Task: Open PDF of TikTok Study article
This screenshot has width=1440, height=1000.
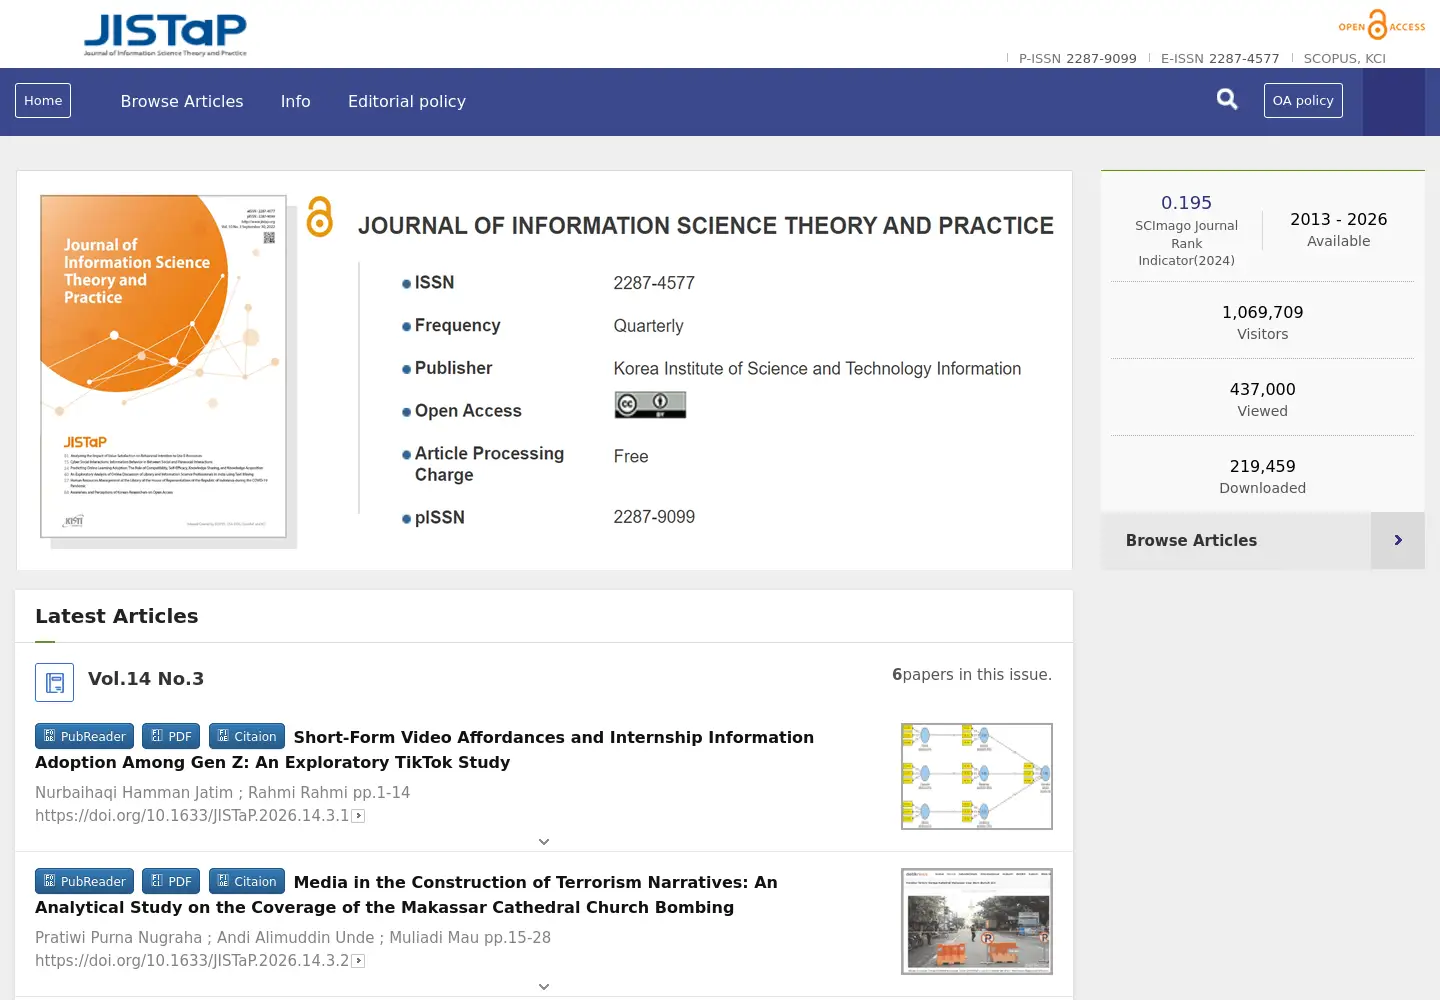Action: click(x=171, y=736)
